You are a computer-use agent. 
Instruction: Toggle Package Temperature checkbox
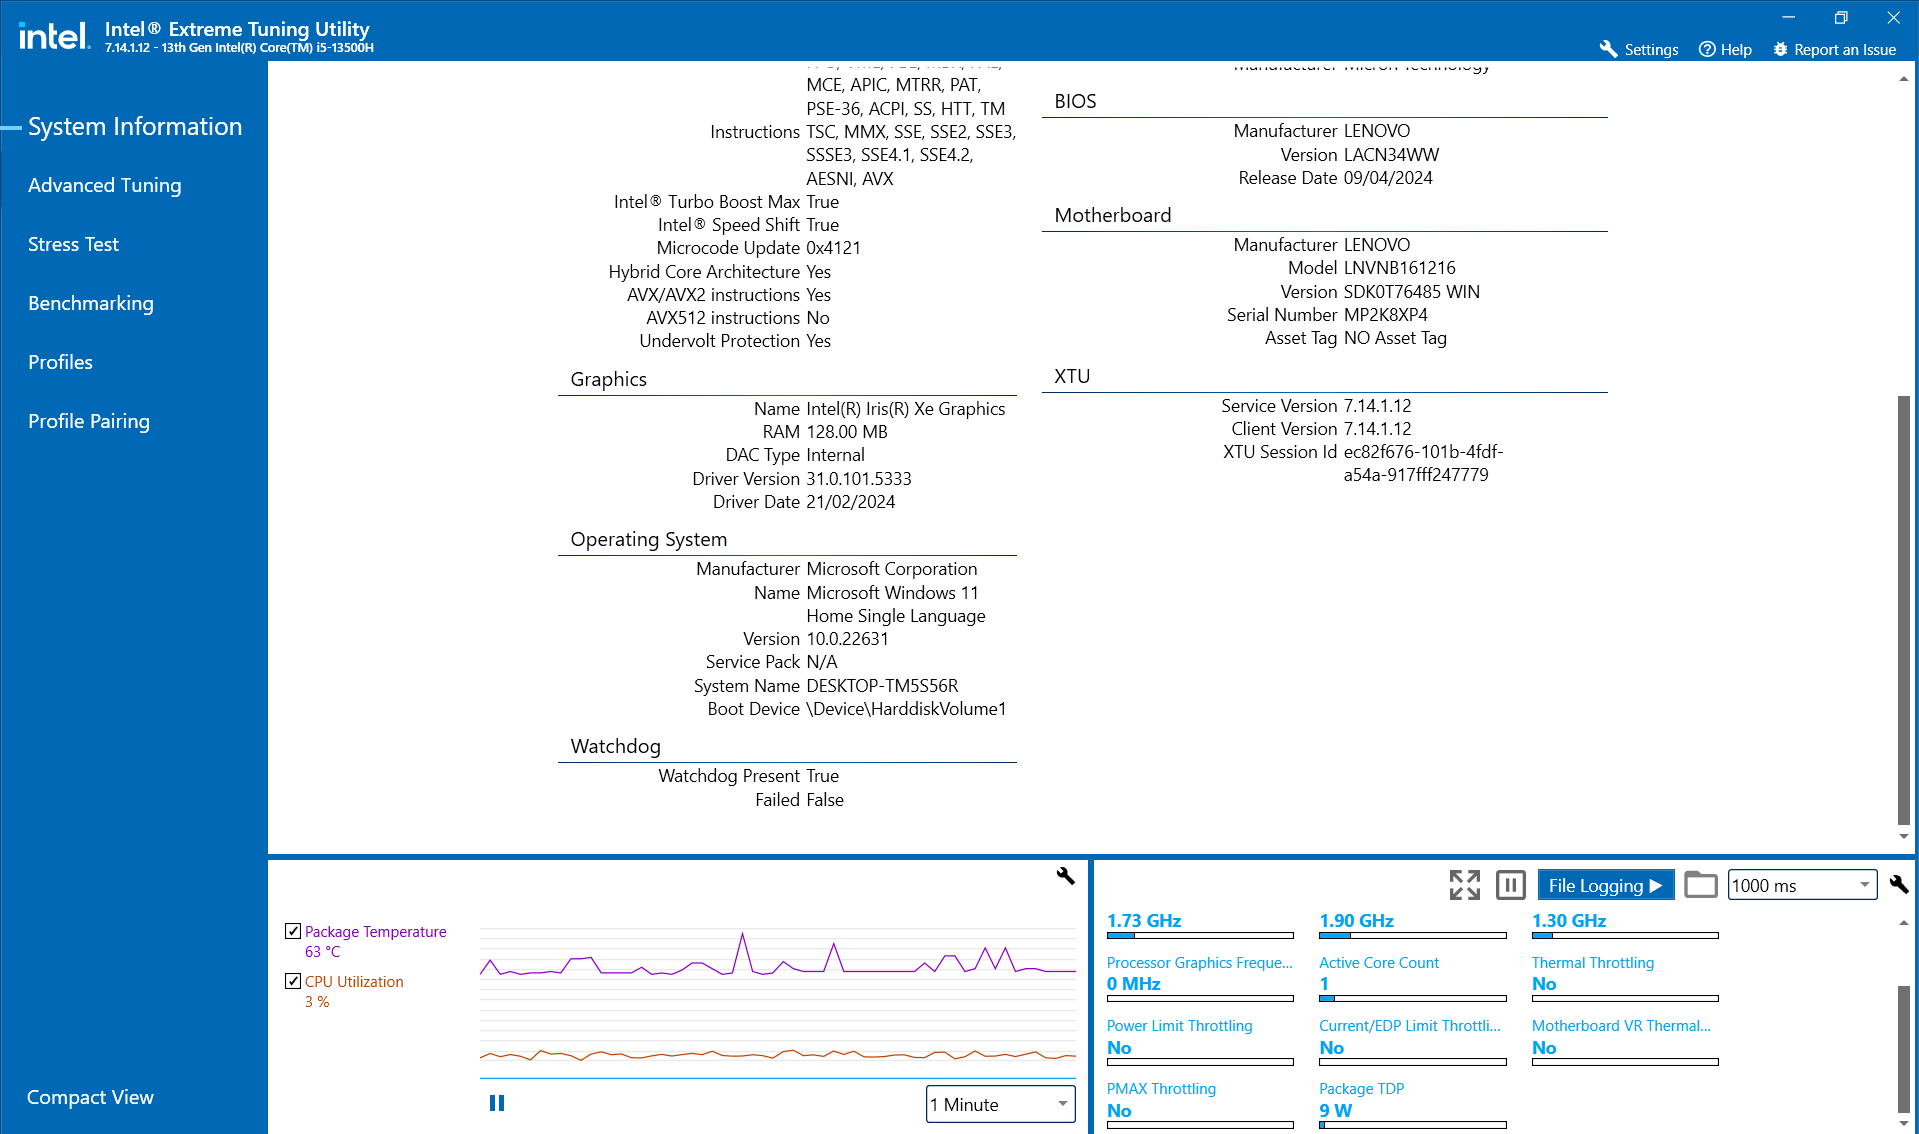[x=293, y=931]
